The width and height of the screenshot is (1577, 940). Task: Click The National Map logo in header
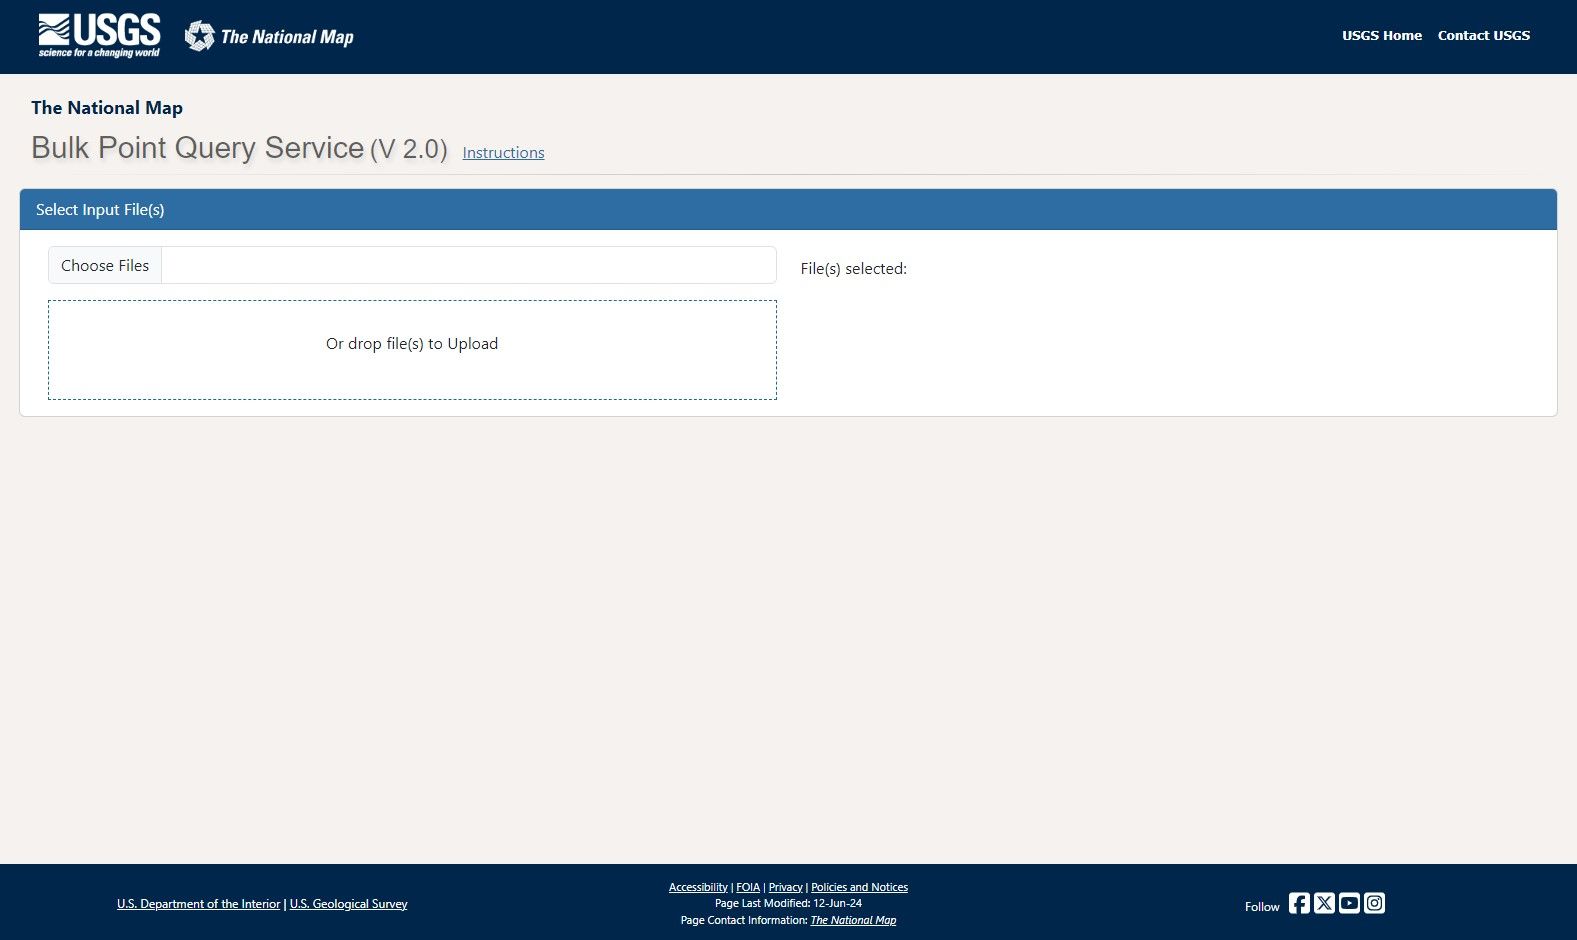point(269,37)
